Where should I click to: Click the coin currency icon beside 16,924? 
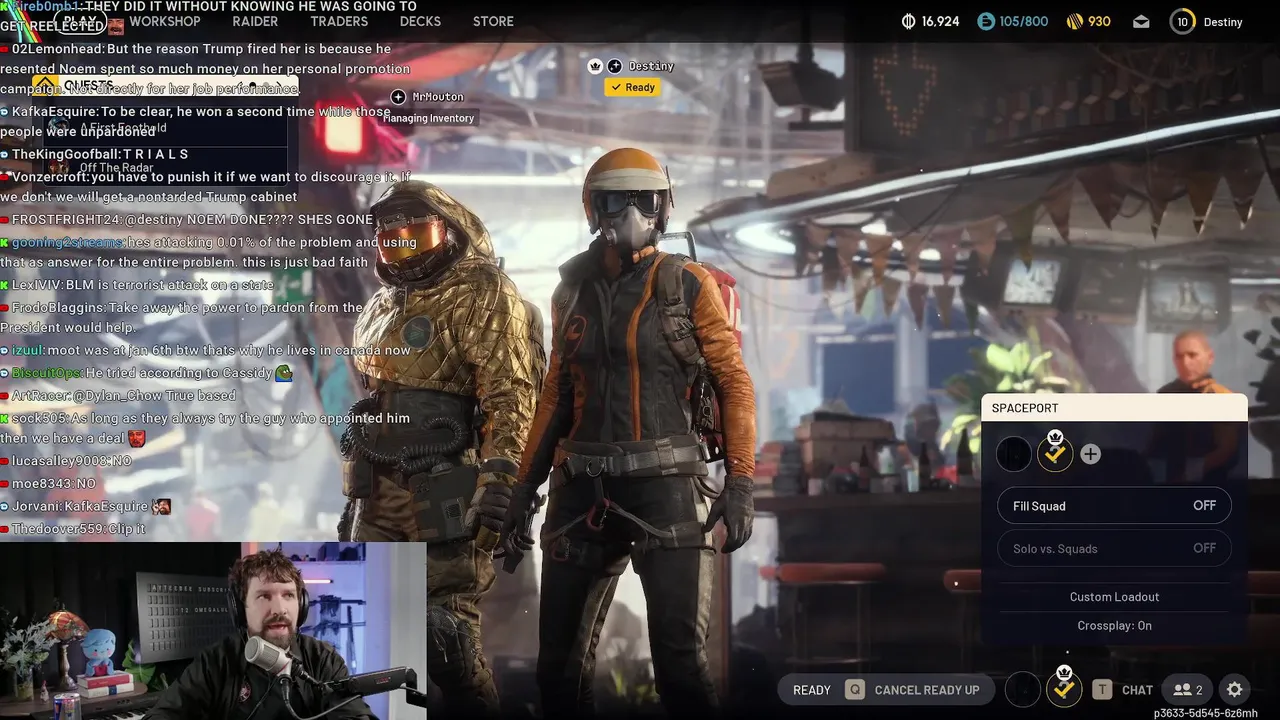(x=909, y=21)
